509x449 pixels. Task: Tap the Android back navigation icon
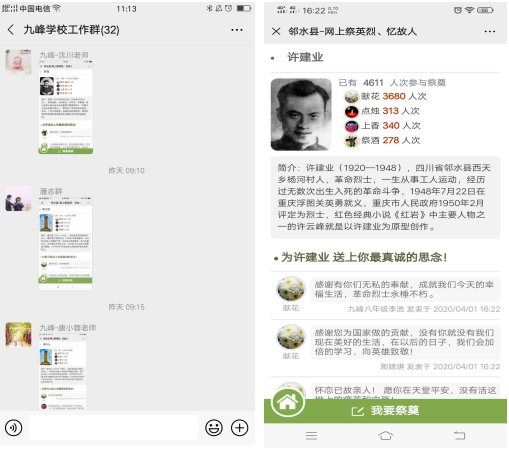[x=460, y=435]
